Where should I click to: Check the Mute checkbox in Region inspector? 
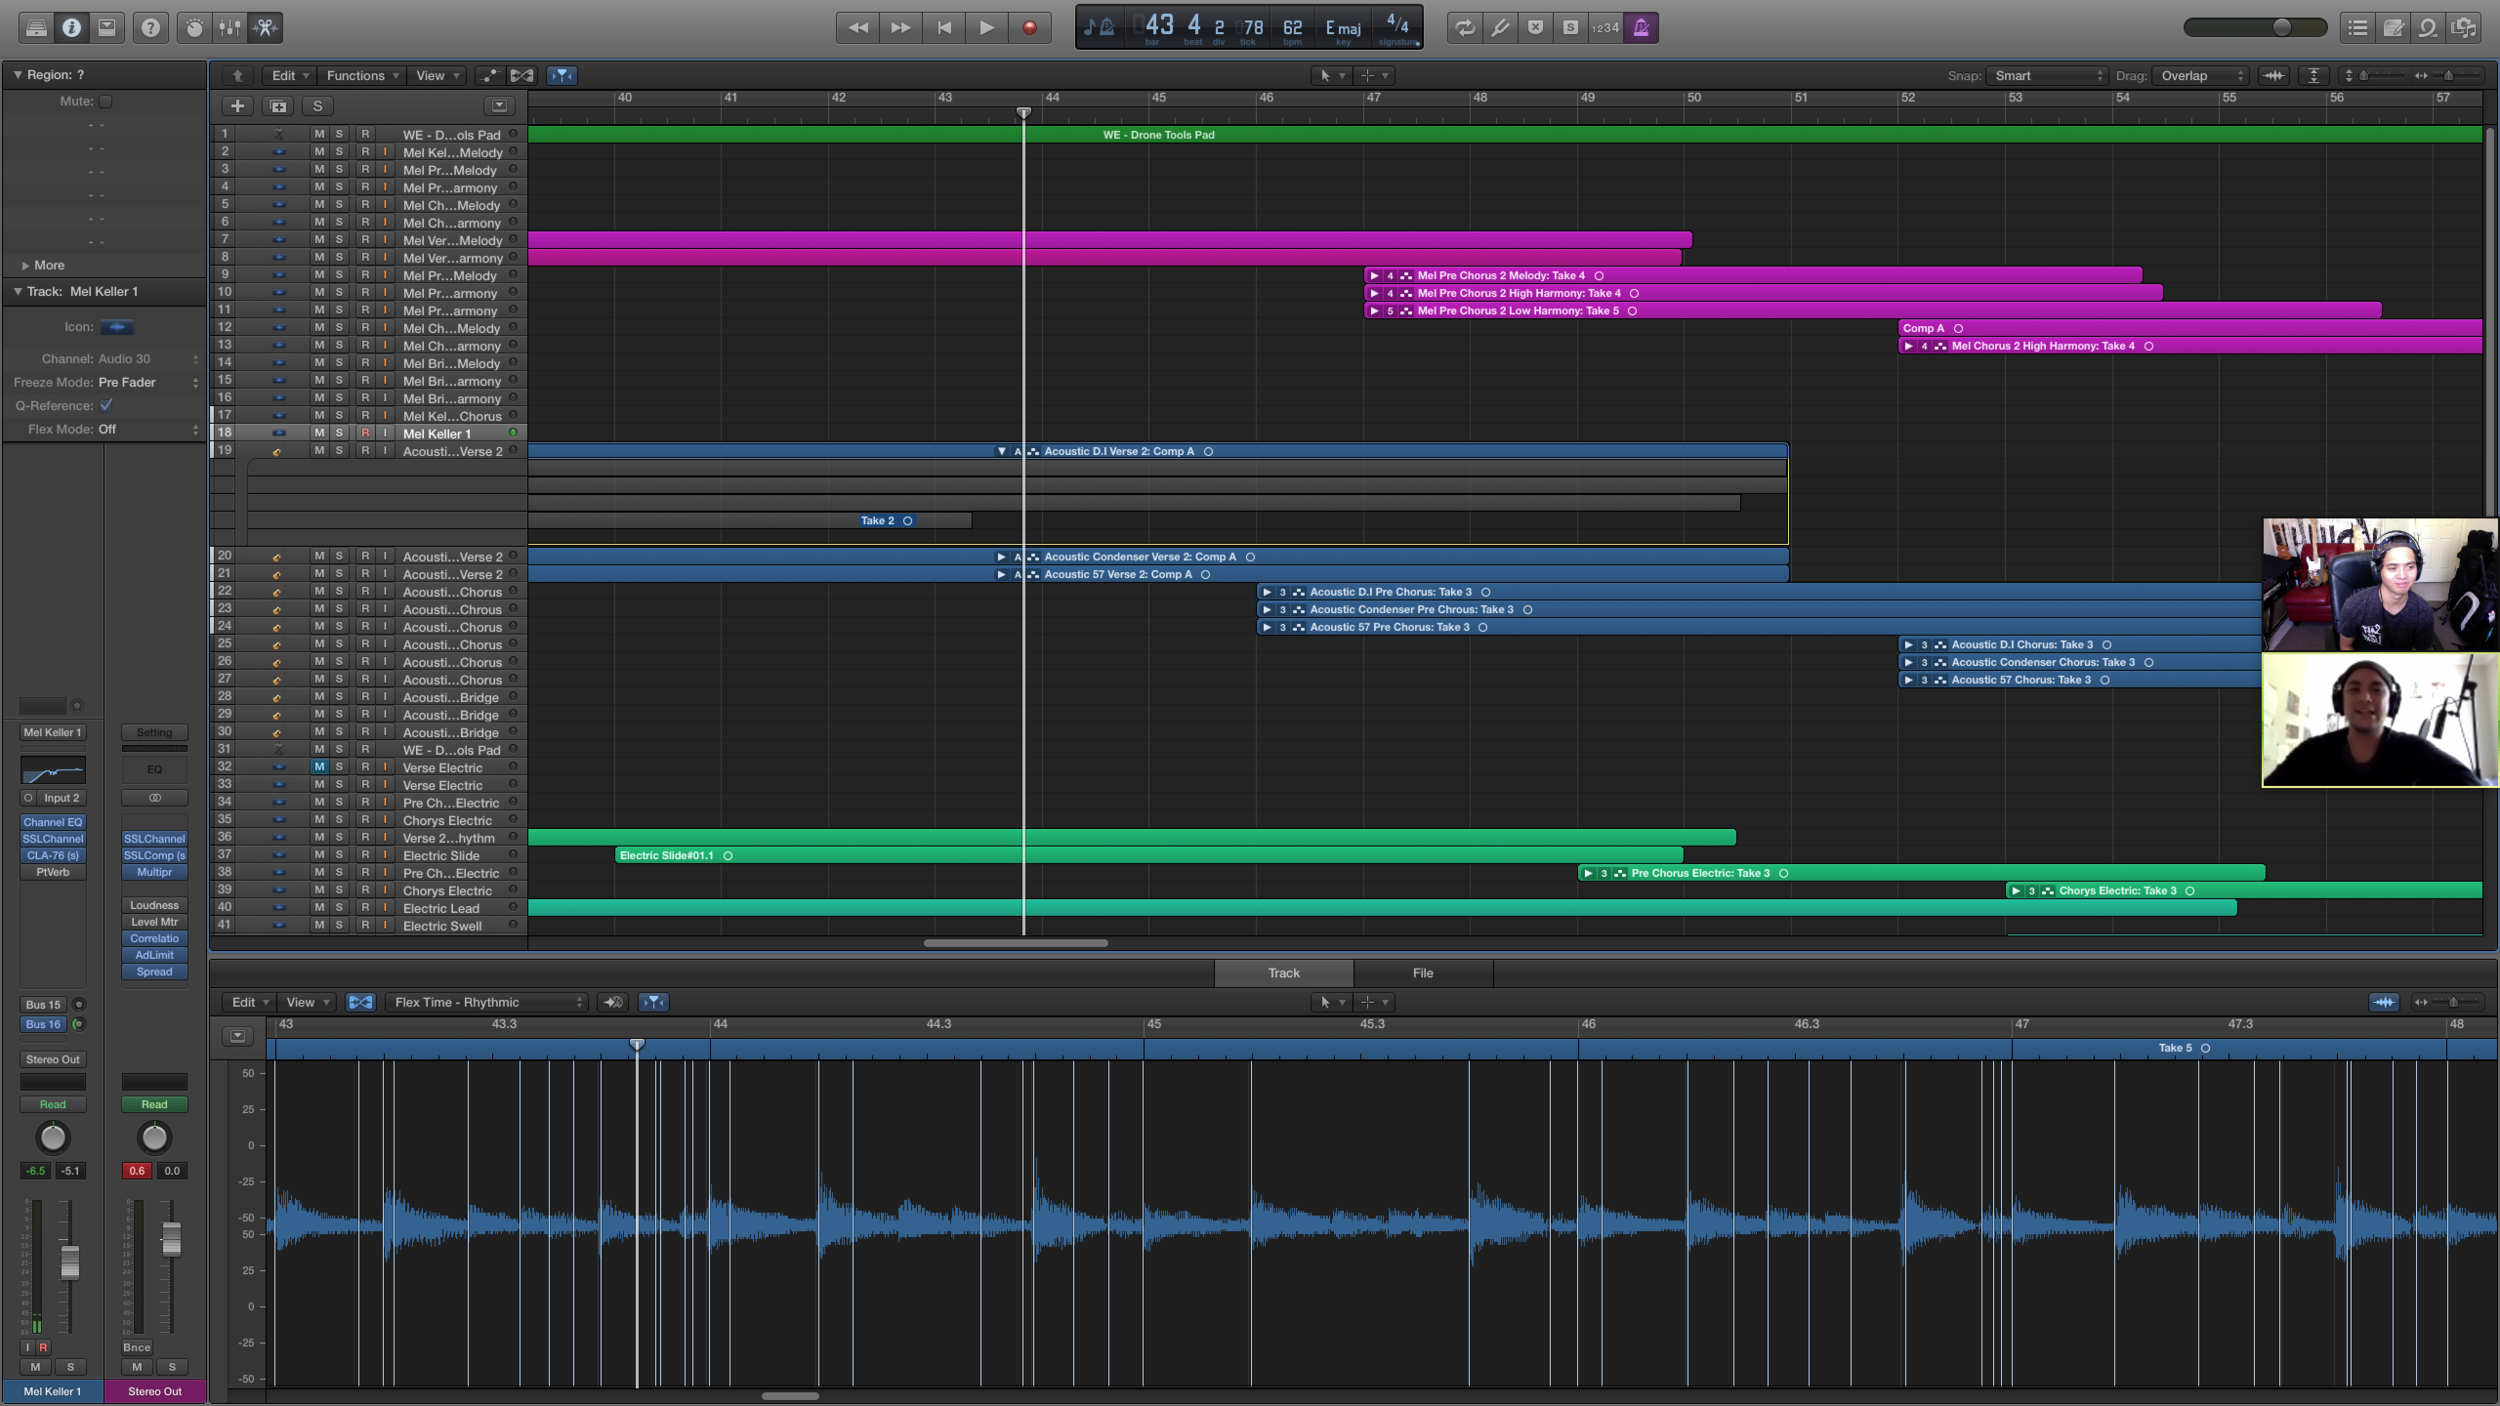tap(104, 101)
